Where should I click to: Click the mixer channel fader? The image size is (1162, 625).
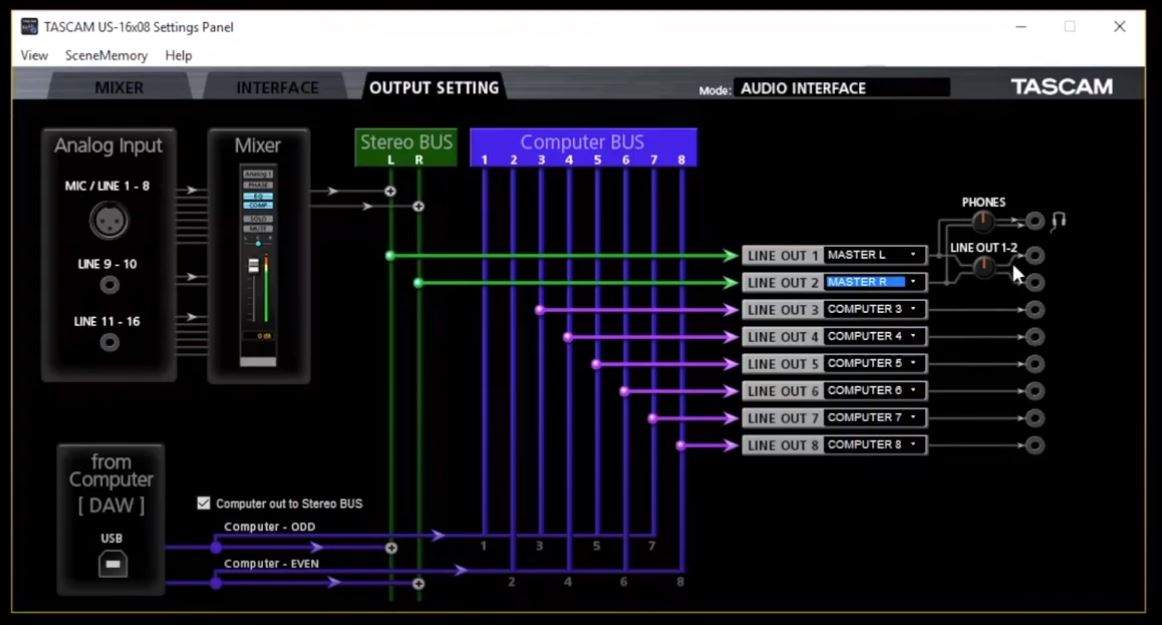(x=253, y=265)
